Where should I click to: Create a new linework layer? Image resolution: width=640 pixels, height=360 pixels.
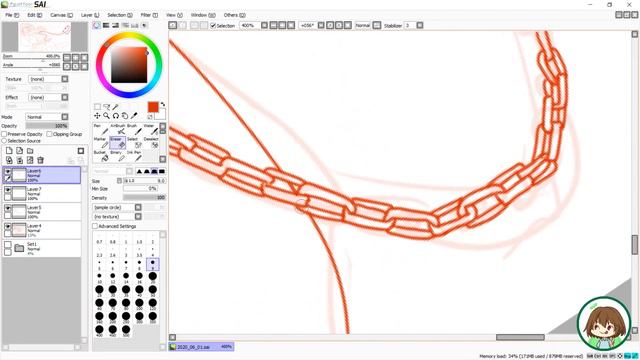coord(19,151)
